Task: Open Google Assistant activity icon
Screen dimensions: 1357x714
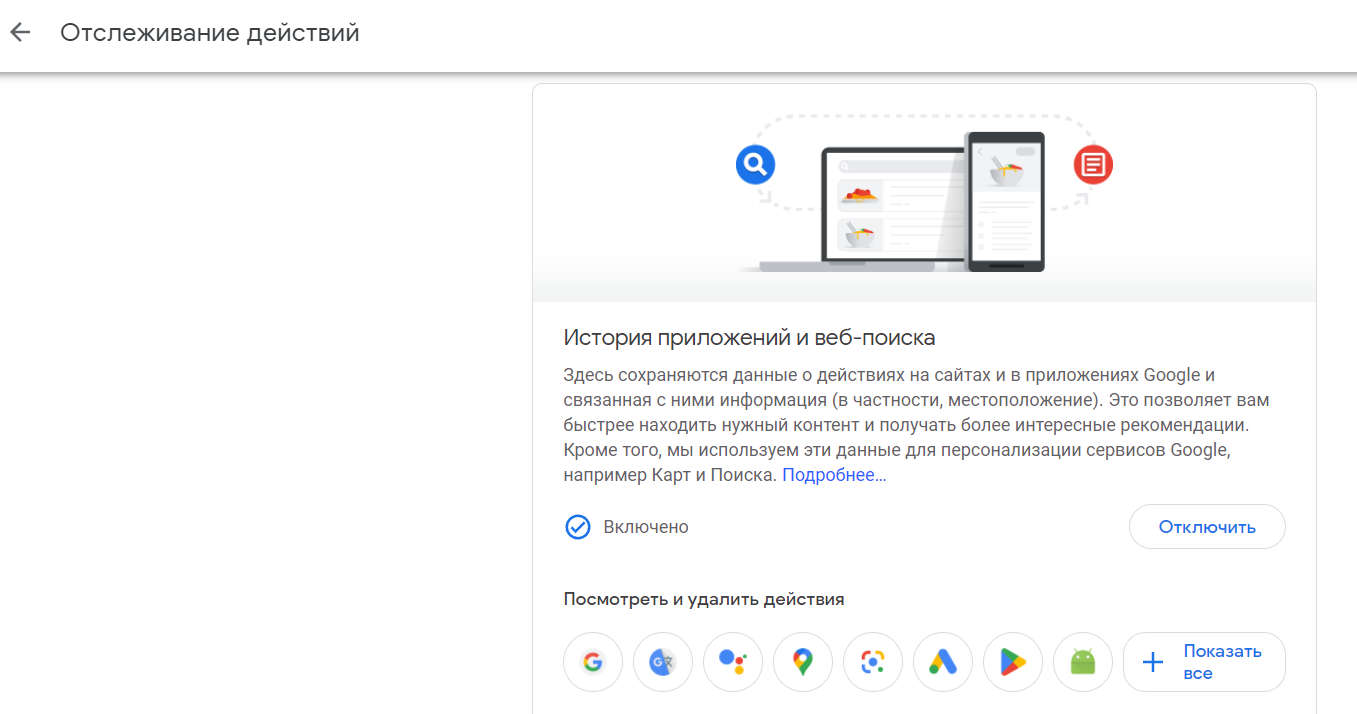Action: [x=733, y=662]
